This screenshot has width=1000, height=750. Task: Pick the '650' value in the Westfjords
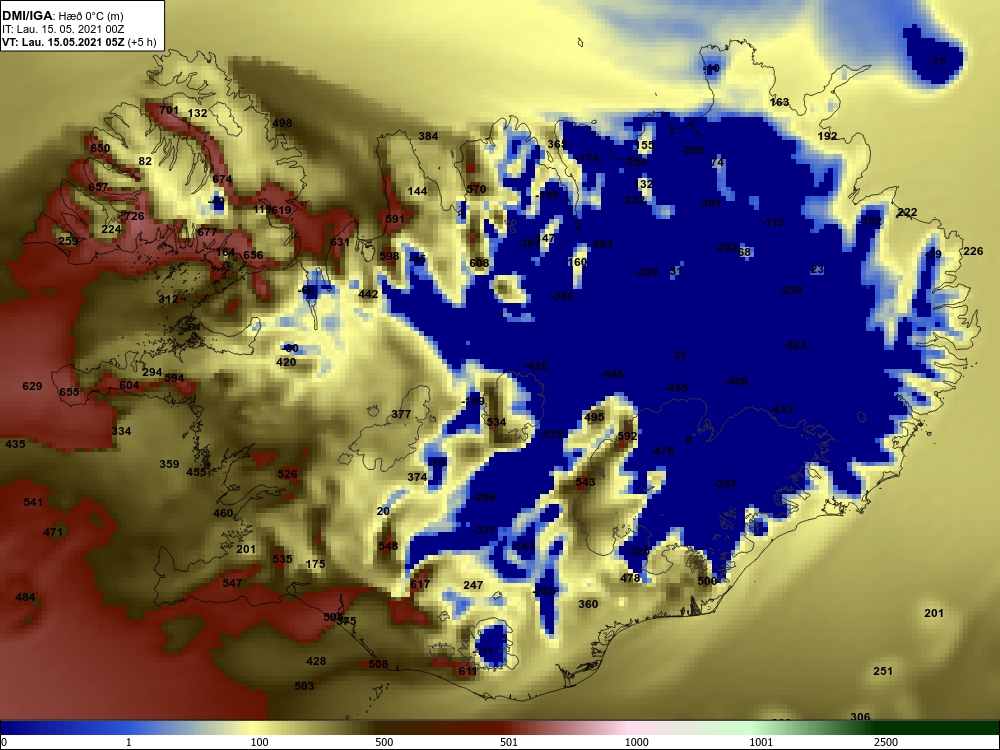[x=99, y=148]
